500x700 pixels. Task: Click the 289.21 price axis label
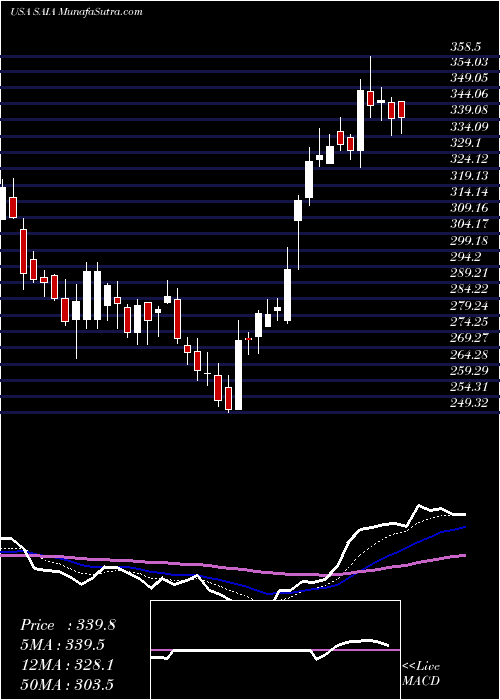tap(468, 272)
